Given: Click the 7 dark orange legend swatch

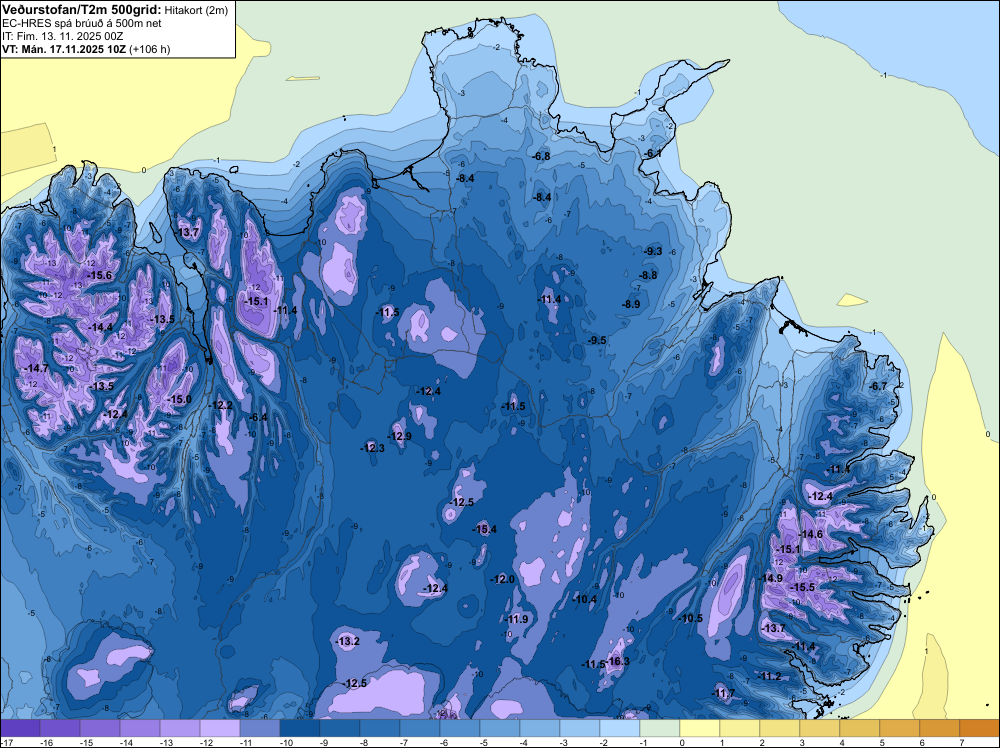Looking at the screenshot, I should (980, 728).
